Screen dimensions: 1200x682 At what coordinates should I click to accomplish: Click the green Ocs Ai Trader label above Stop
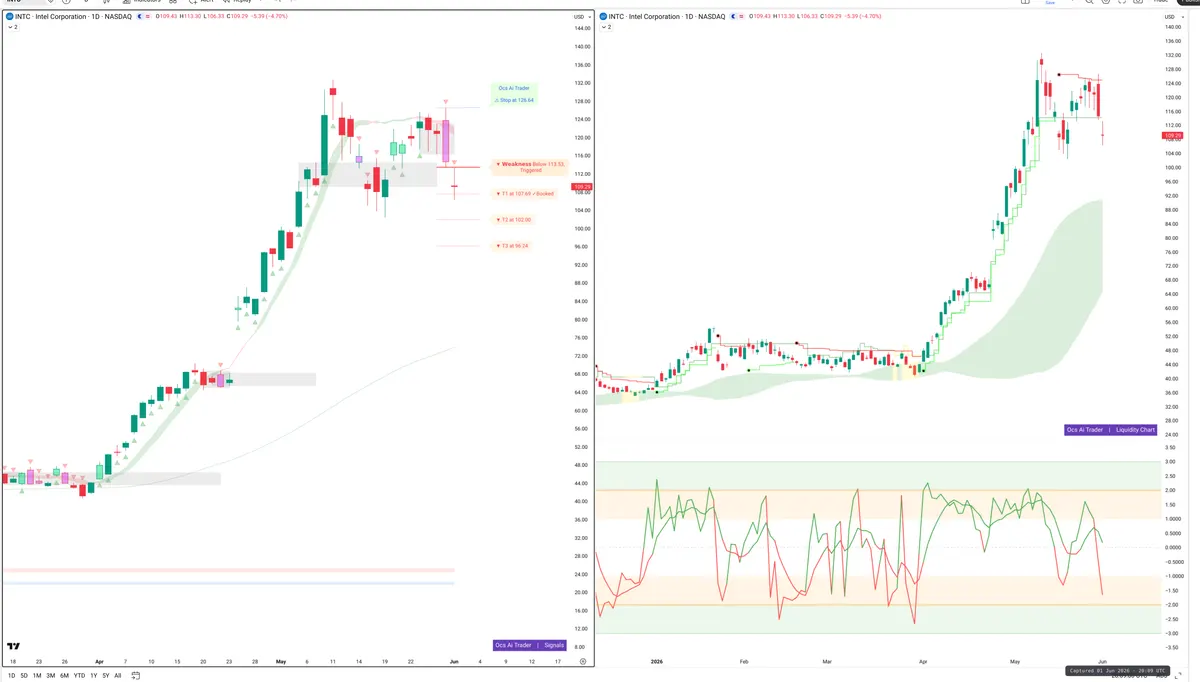point(513,88)
